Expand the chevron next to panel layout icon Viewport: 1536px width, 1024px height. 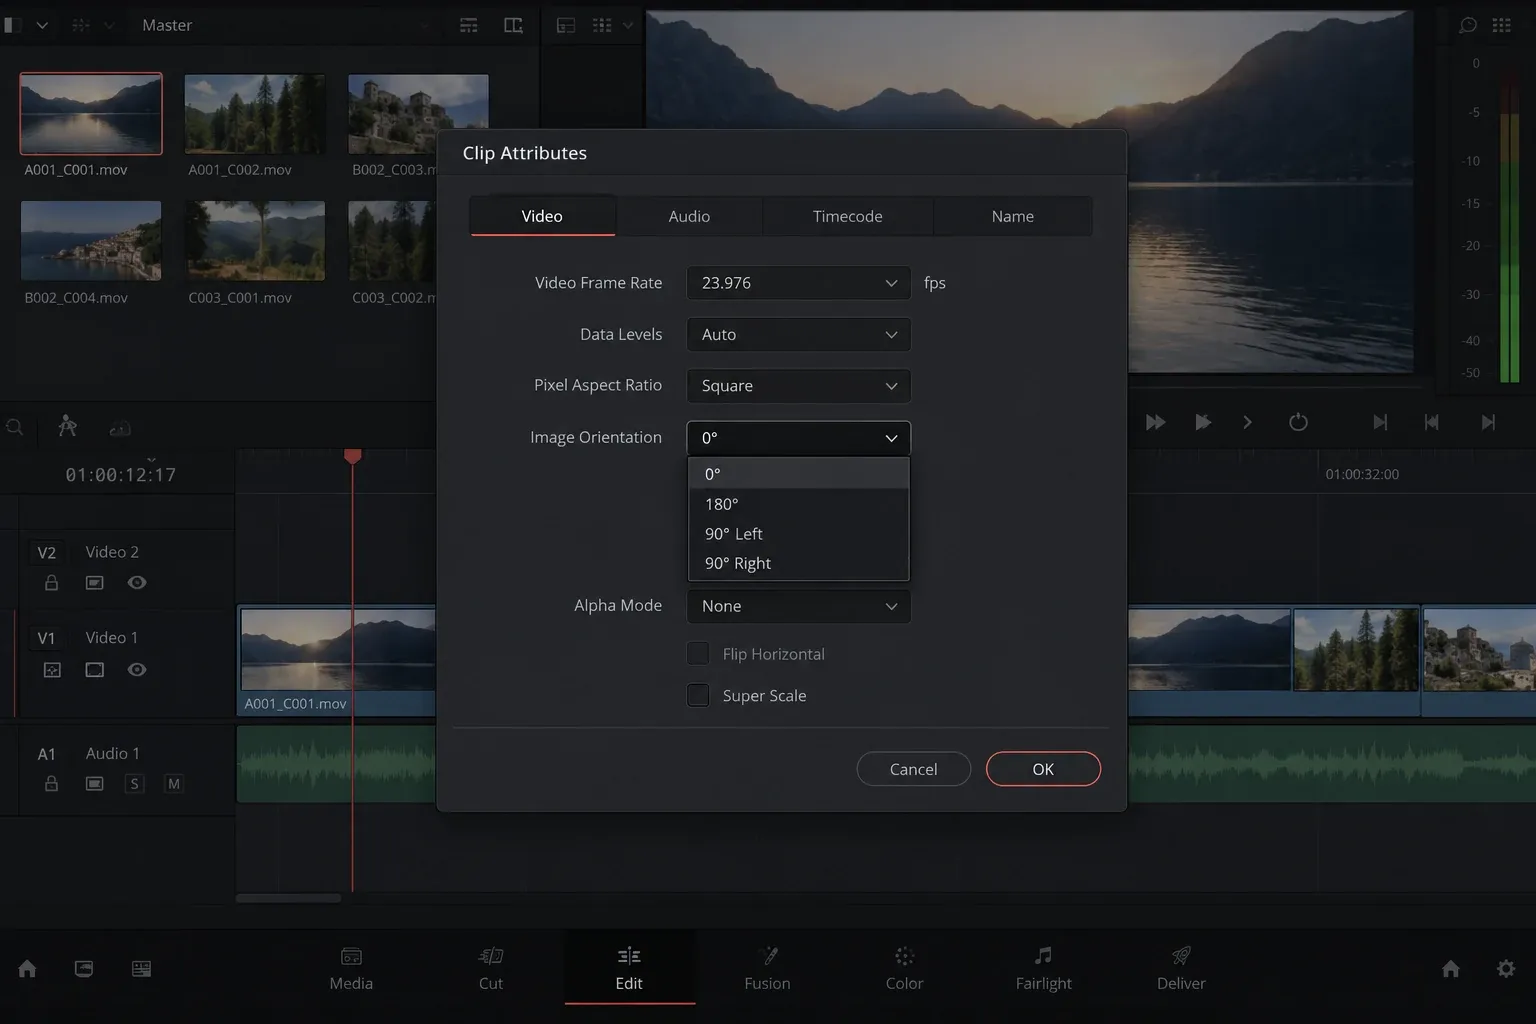(x=42, y=25)
